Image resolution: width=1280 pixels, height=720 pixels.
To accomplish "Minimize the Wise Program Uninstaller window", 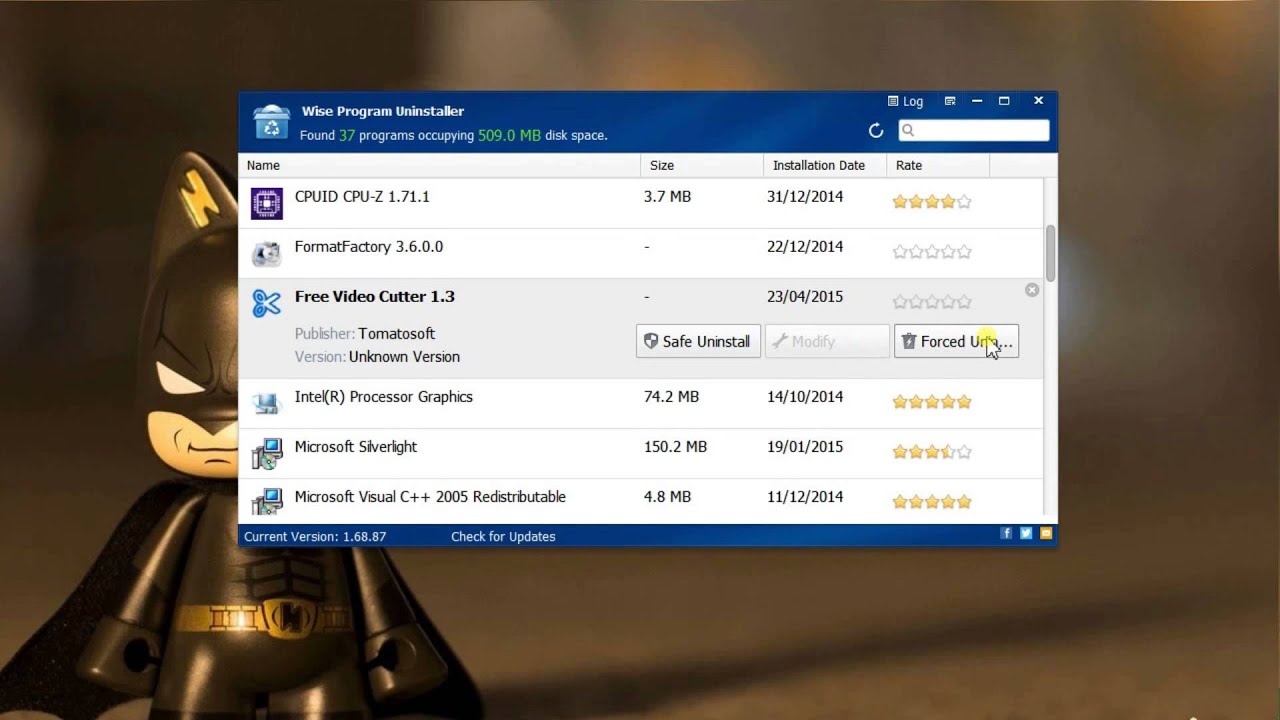I will click(977, 101).
